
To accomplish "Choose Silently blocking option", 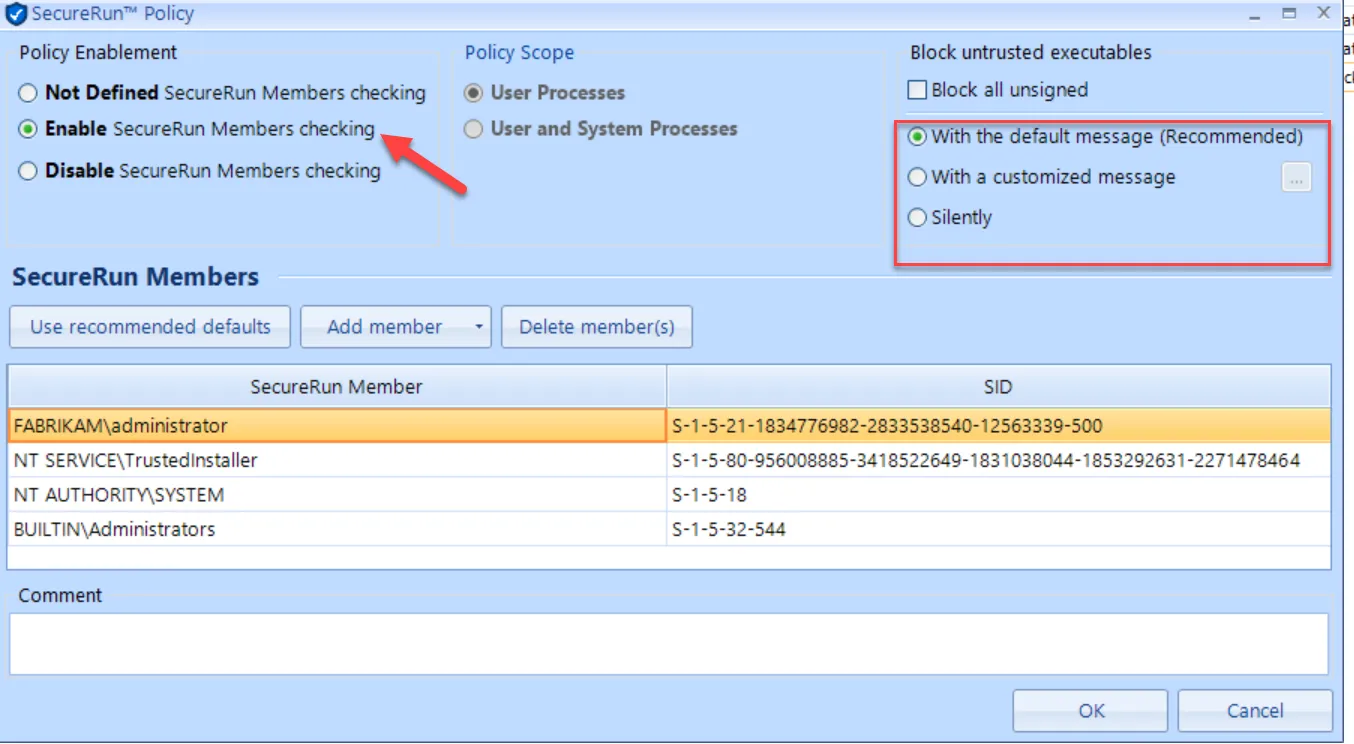I will 917,217.
